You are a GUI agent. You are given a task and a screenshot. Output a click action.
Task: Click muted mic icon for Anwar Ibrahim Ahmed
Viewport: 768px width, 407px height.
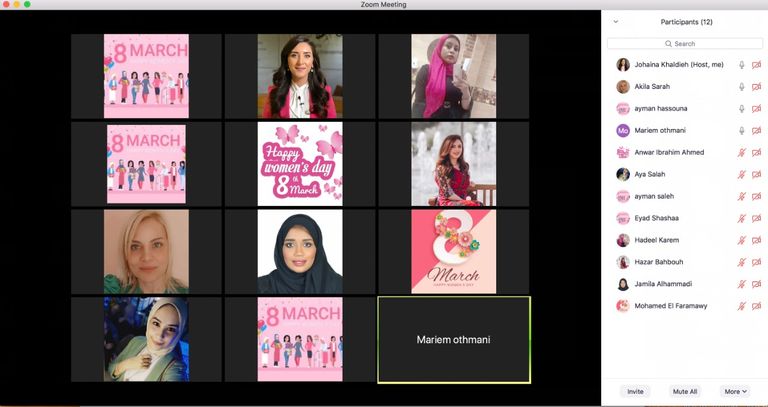pyautogui.click(x=741, y=153)
